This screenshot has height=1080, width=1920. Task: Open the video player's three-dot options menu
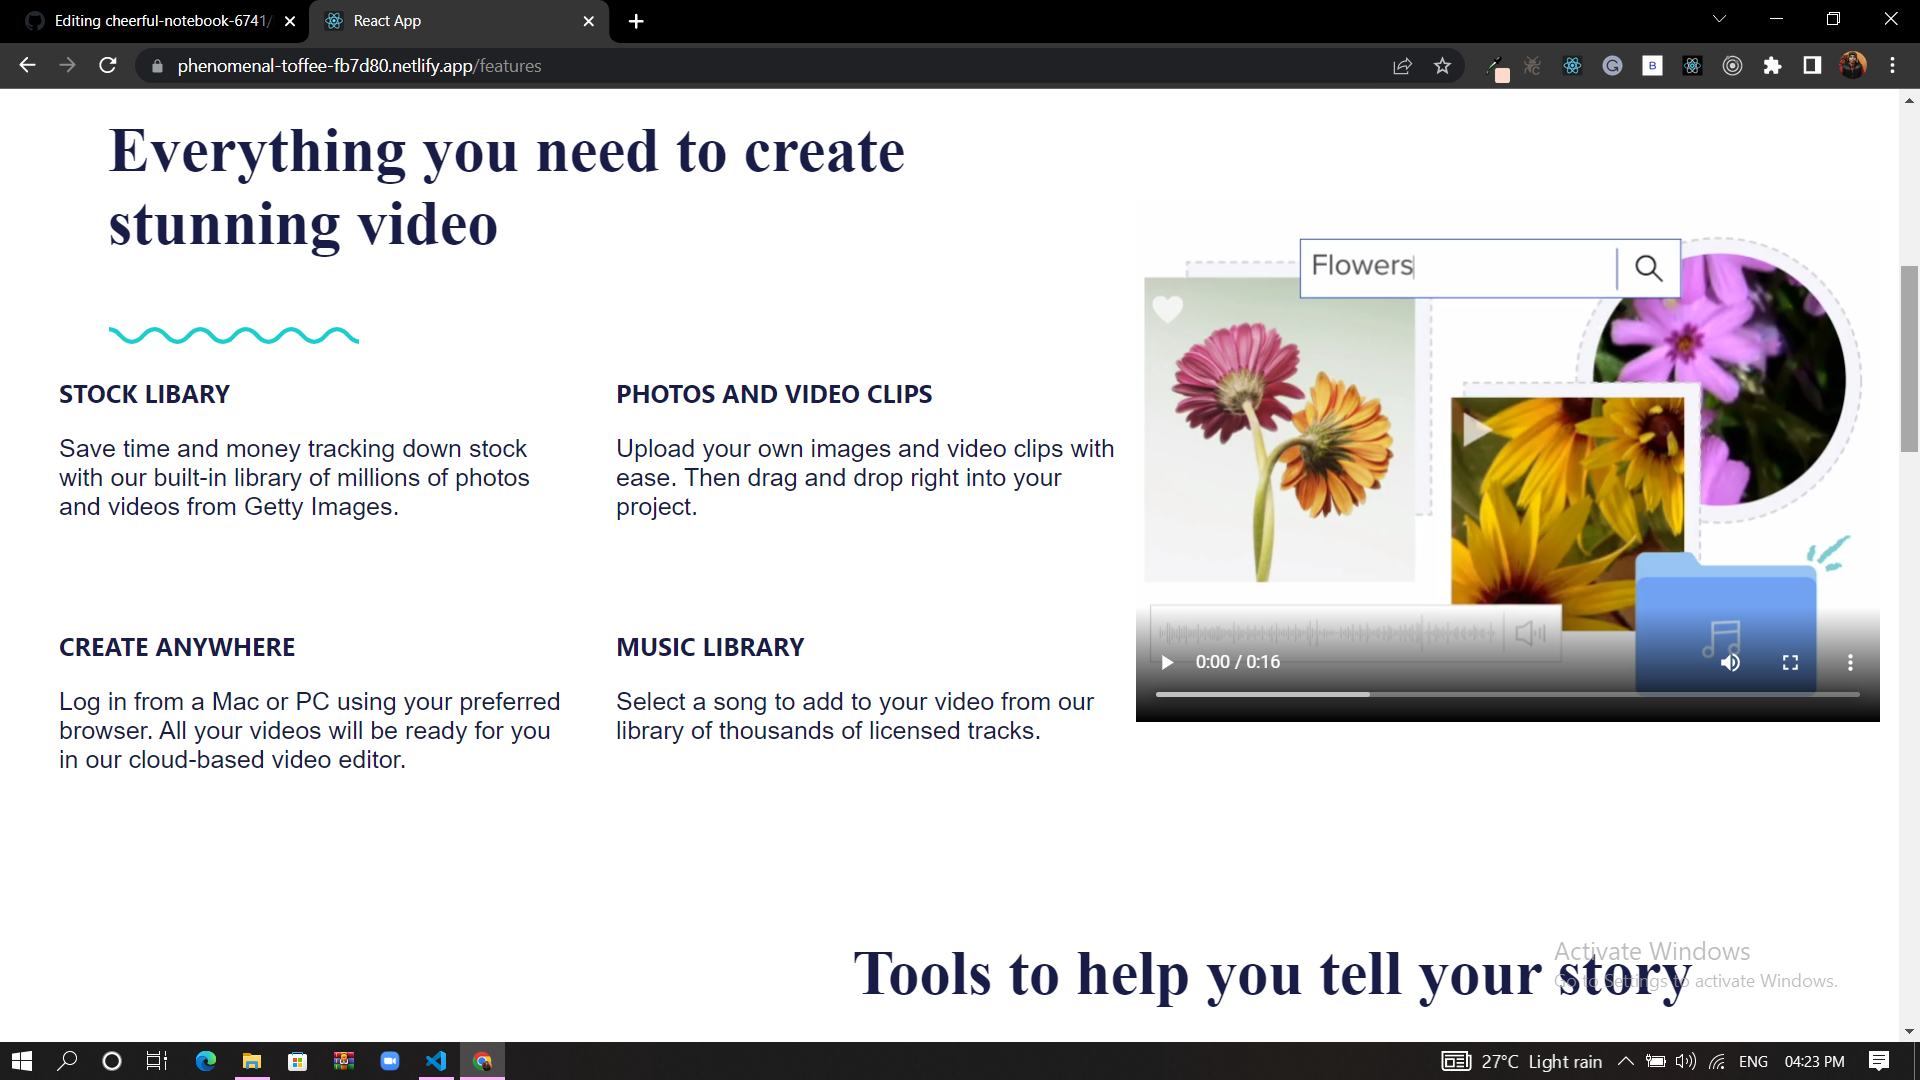click(x=1850, y=662)
